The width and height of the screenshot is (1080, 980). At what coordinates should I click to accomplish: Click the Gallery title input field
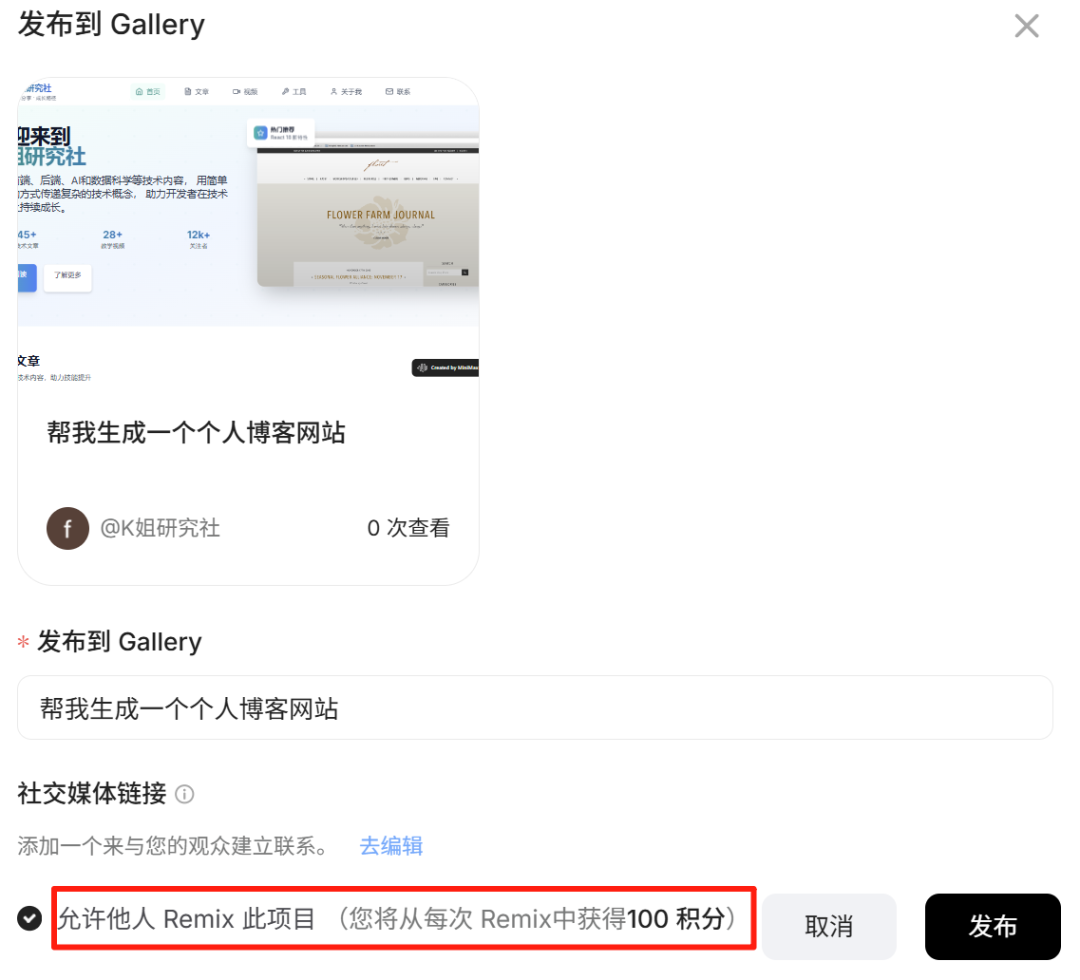click(x=534, y=708)
